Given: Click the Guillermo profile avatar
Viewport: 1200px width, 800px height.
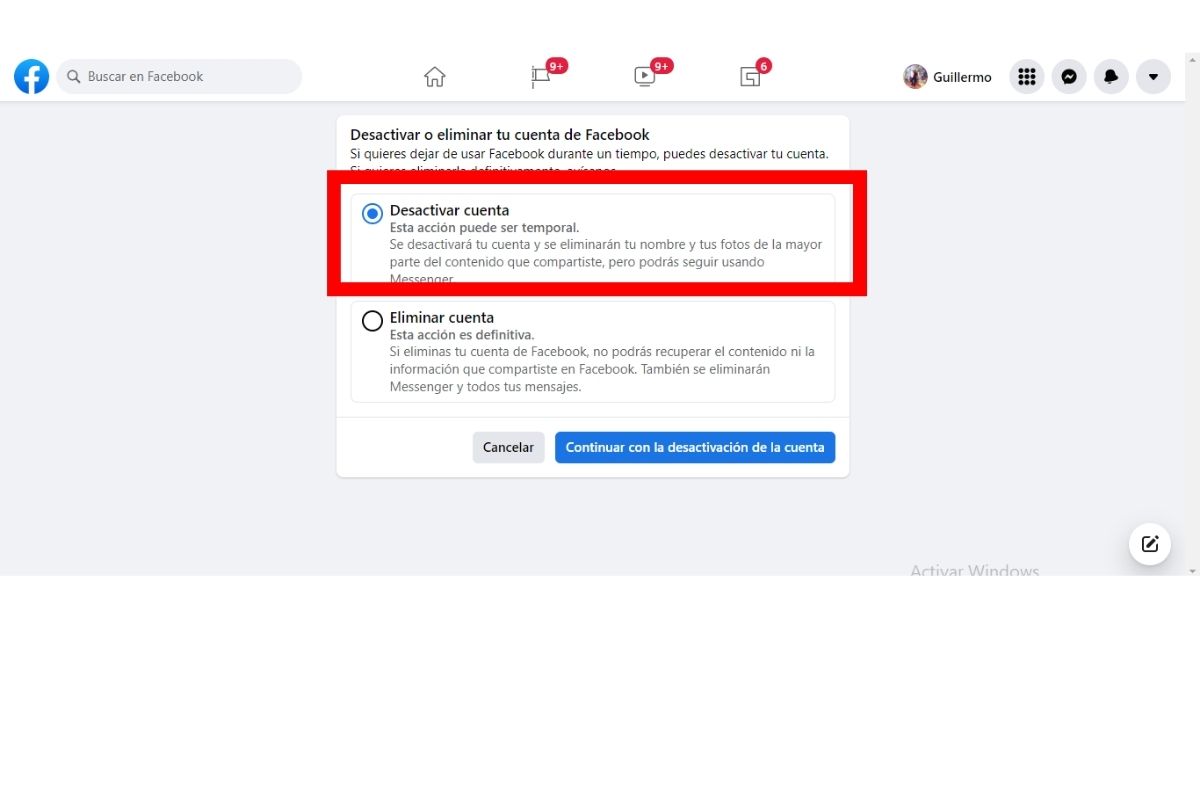Looking at the screenshot, I should 915,77.
